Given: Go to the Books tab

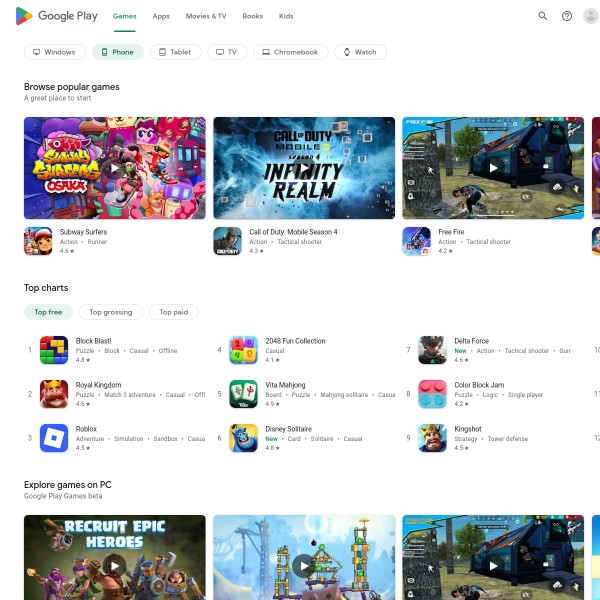Looking at the screenshot, I should 253,16.
